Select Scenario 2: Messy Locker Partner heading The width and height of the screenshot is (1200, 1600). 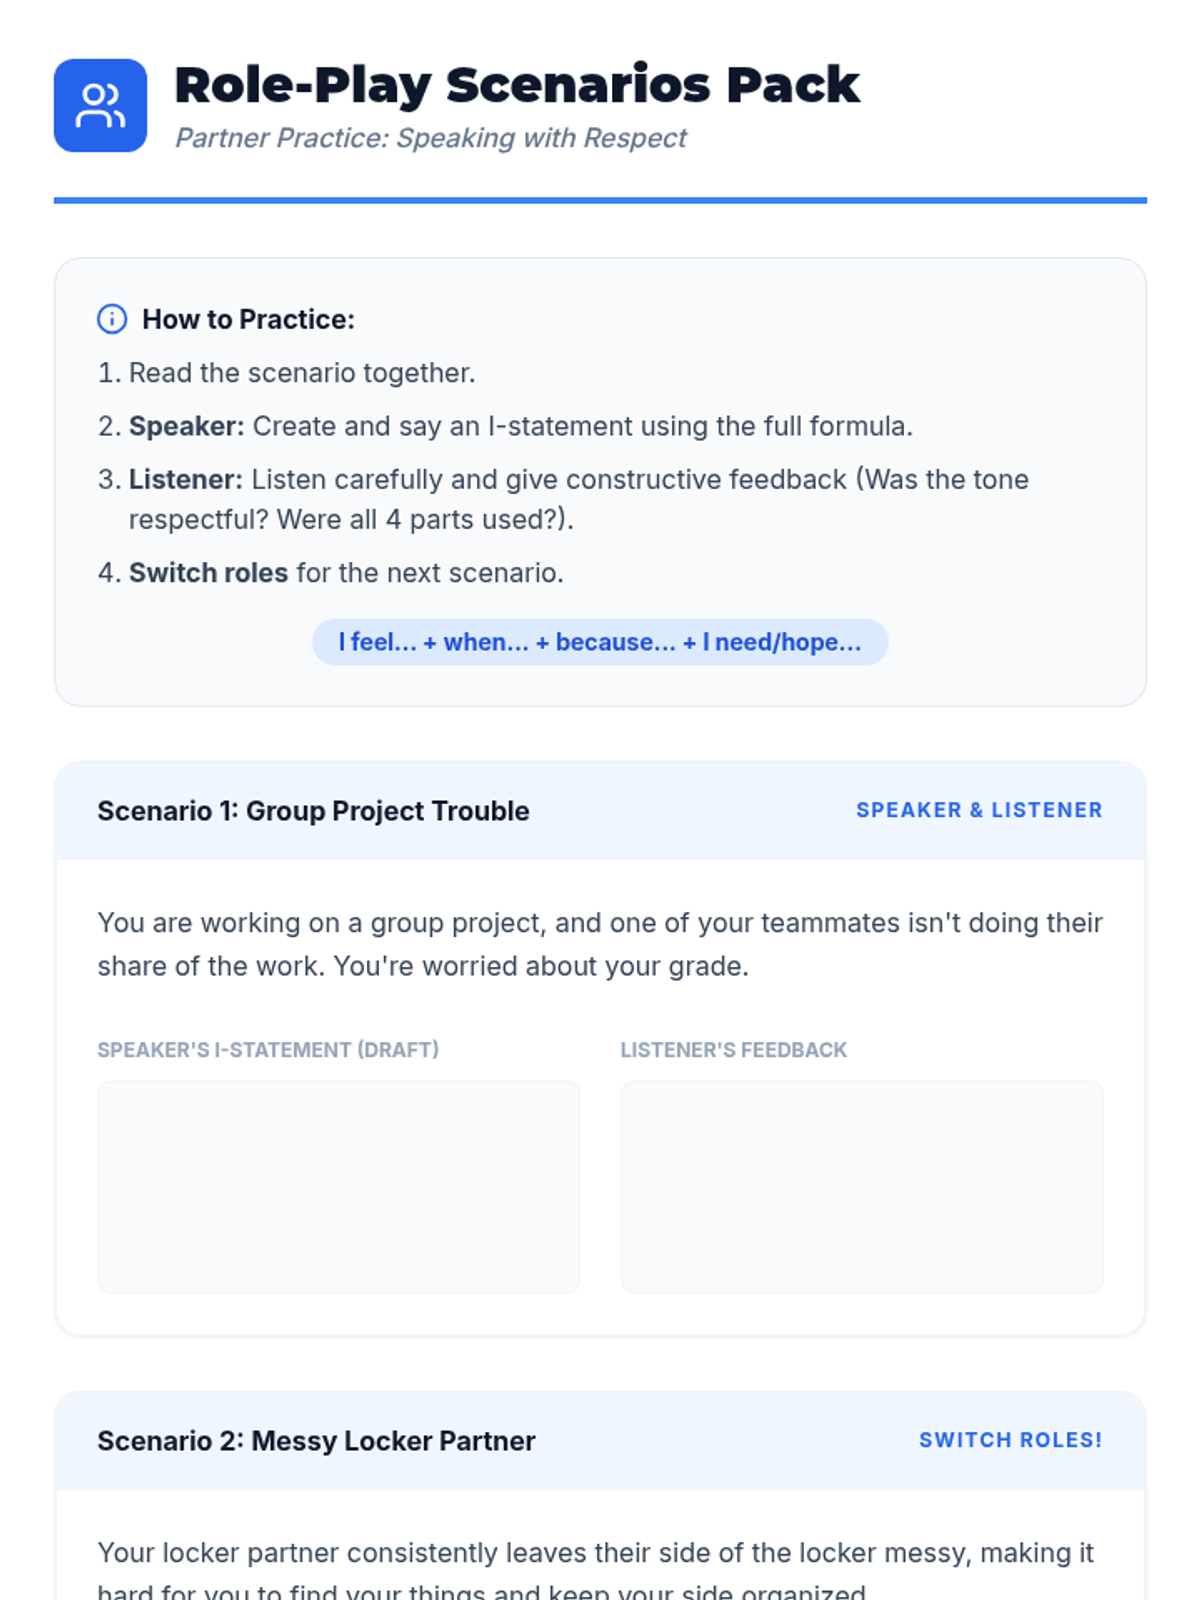pos(316,1441)
